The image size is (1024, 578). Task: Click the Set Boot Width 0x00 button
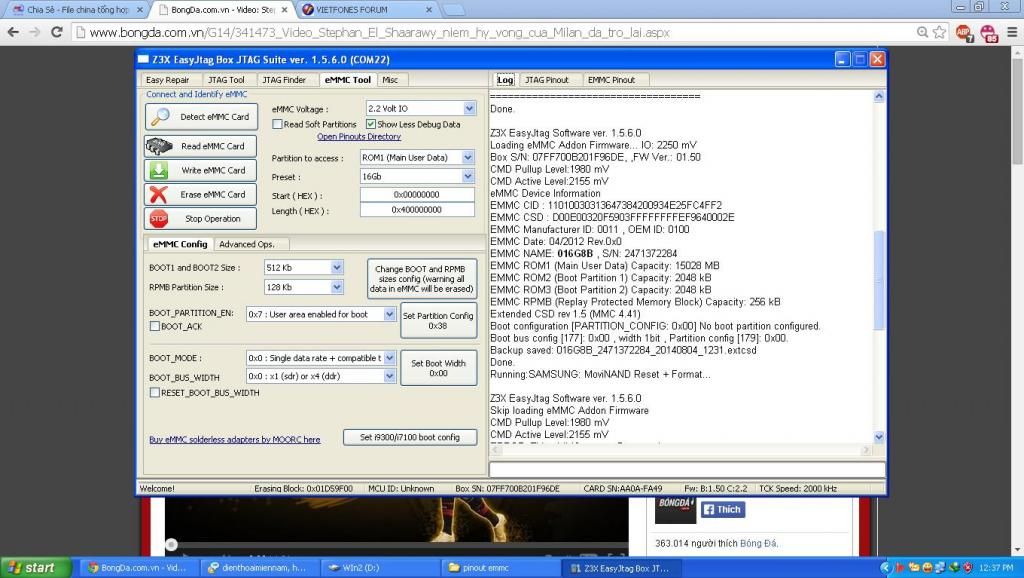click(438, 368)
